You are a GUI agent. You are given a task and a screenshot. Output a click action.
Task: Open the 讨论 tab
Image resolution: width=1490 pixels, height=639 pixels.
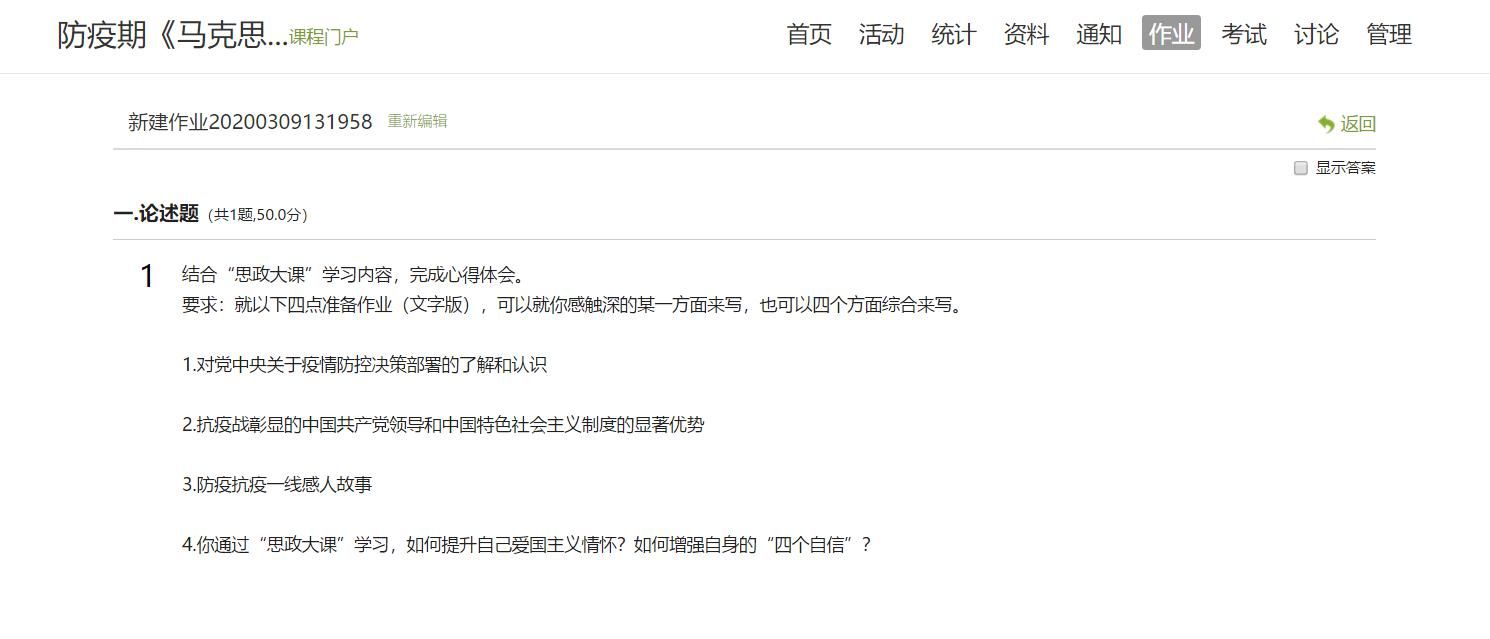tap(1316, 34)
